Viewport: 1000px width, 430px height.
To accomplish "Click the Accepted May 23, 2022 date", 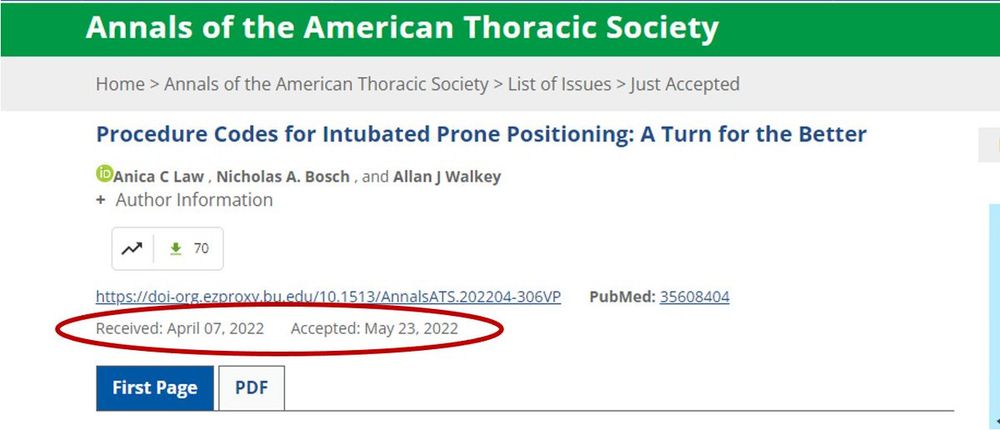I will pyautogui.click(x=374, y=329).
